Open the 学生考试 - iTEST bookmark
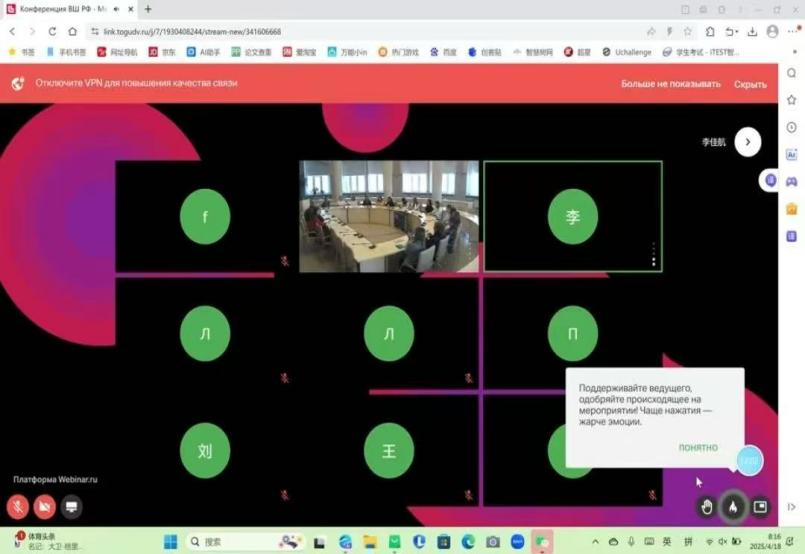 coord(701,52)
